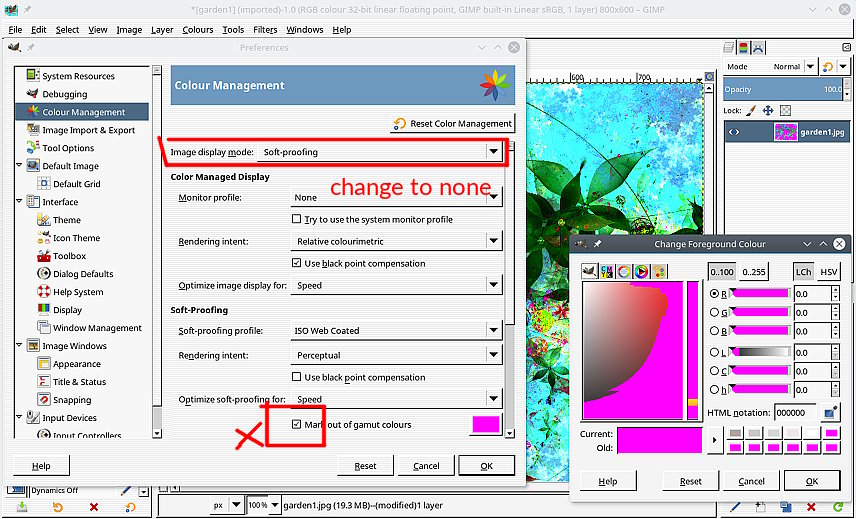Open the Soft-proofing profile dropdown
Screen dimensions: 856x519
[396, 330]
